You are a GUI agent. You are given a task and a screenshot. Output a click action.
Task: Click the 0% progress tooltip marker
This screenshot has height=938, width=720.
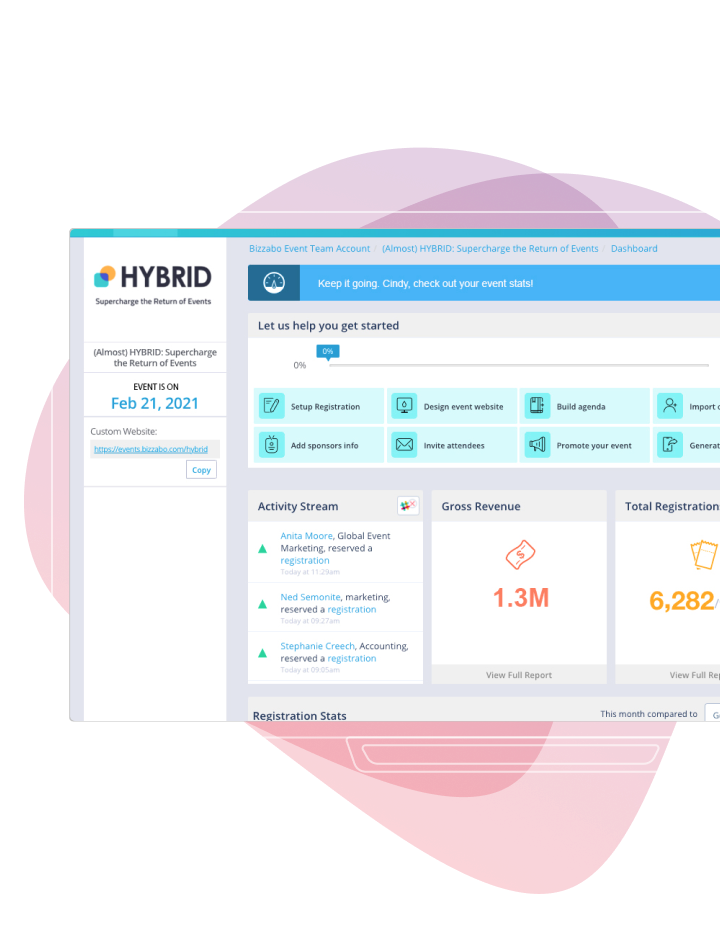(328, 352)
